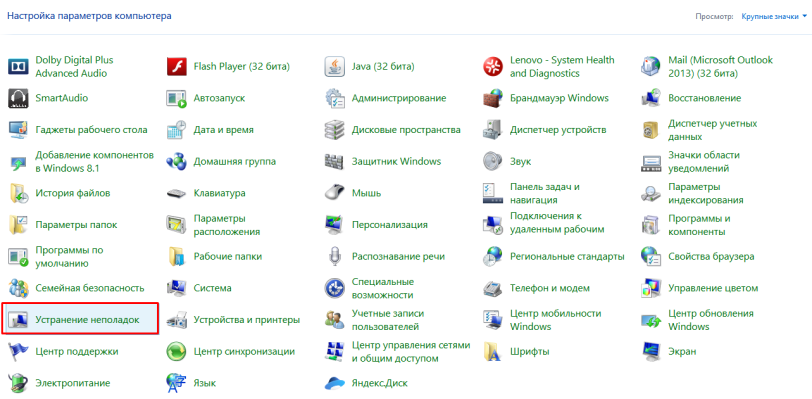
Task: Click 'Региональные стандарты' link
Action: pos(567,256)
